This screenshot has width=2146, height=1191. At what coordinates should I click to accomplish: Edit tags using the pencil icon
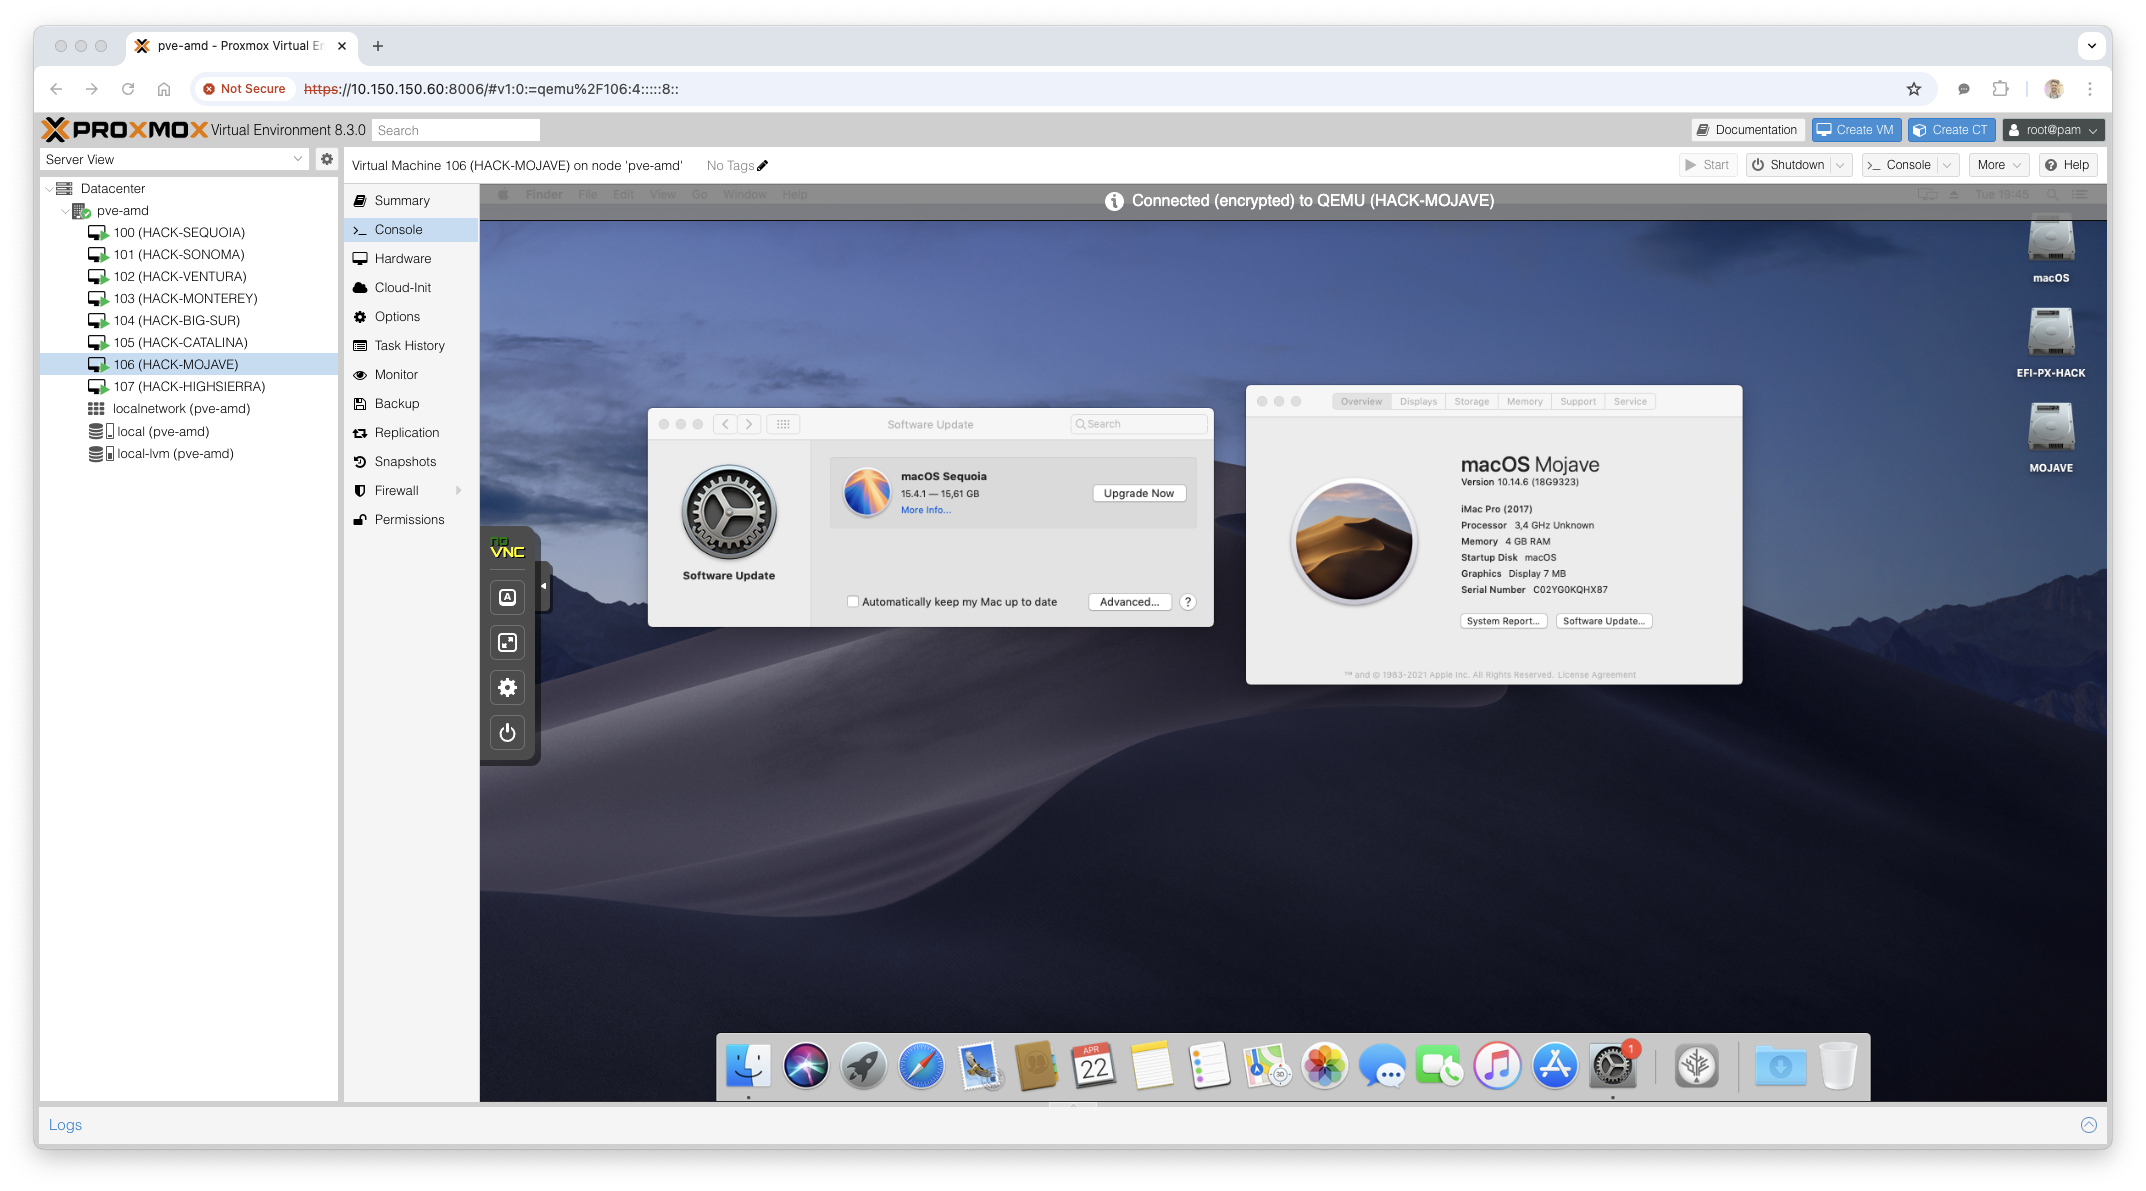[763, 166]
